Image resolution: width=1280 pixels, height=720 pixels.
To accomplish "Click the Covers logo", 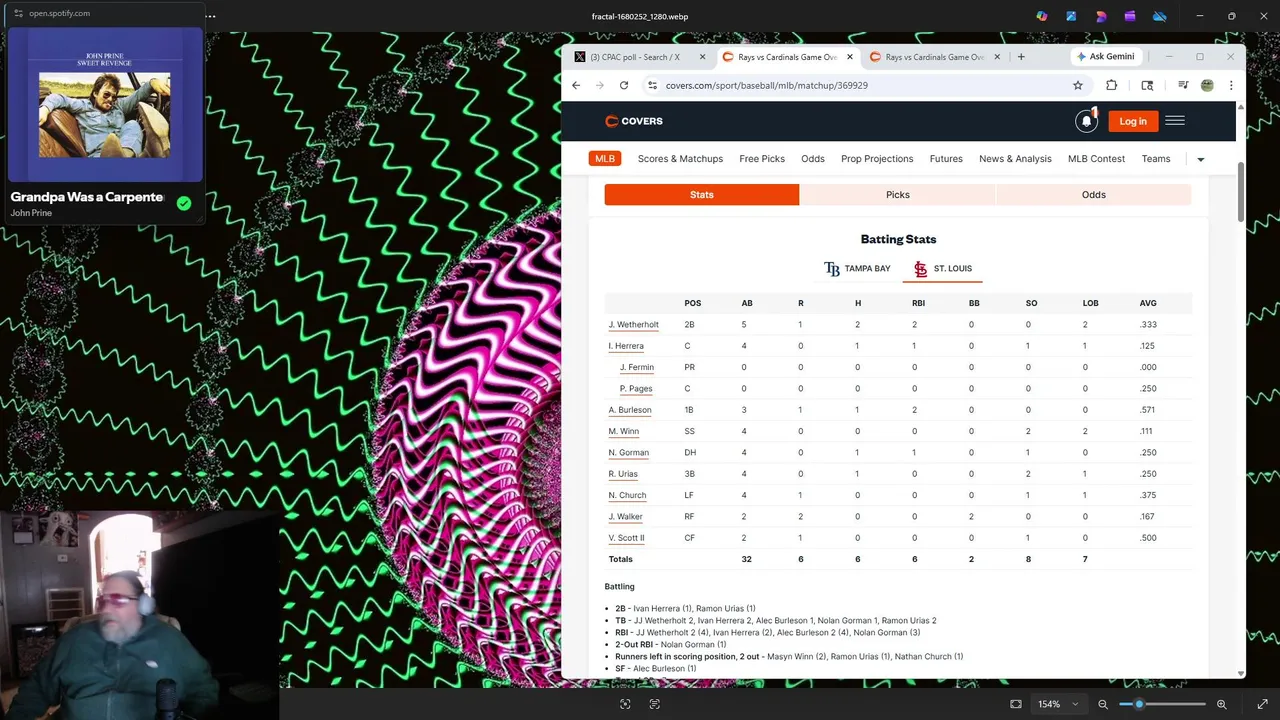I will pos(634,121).
